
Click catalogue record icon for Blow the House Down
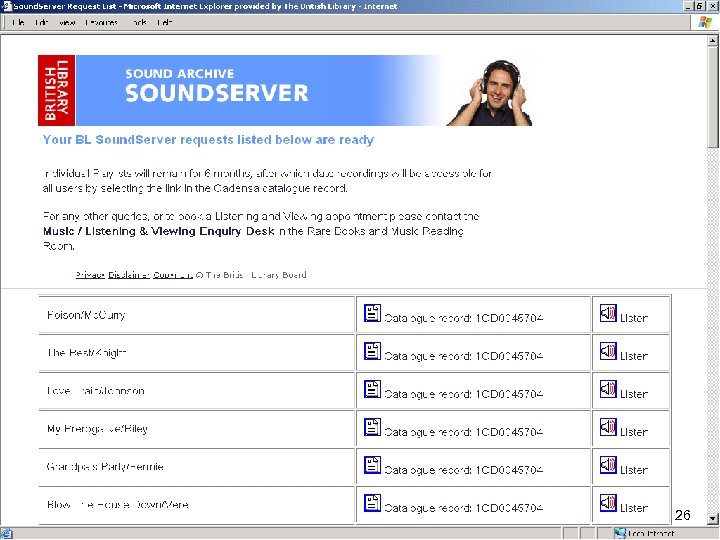pyautogui.click(x=372, y=503)
